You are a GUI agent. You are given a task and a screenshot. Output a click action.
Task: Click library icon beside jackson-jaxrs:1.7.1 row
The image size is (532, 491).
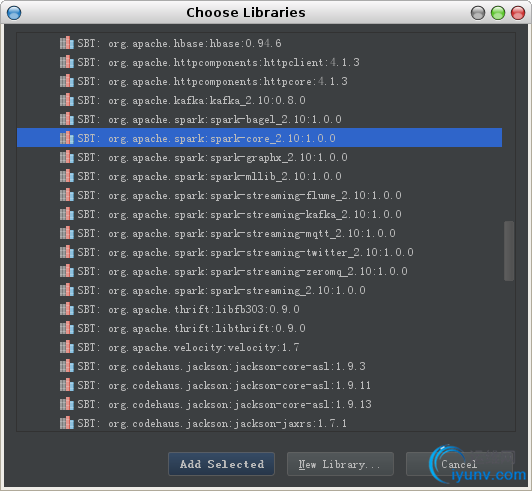click(x=66, y=423)
